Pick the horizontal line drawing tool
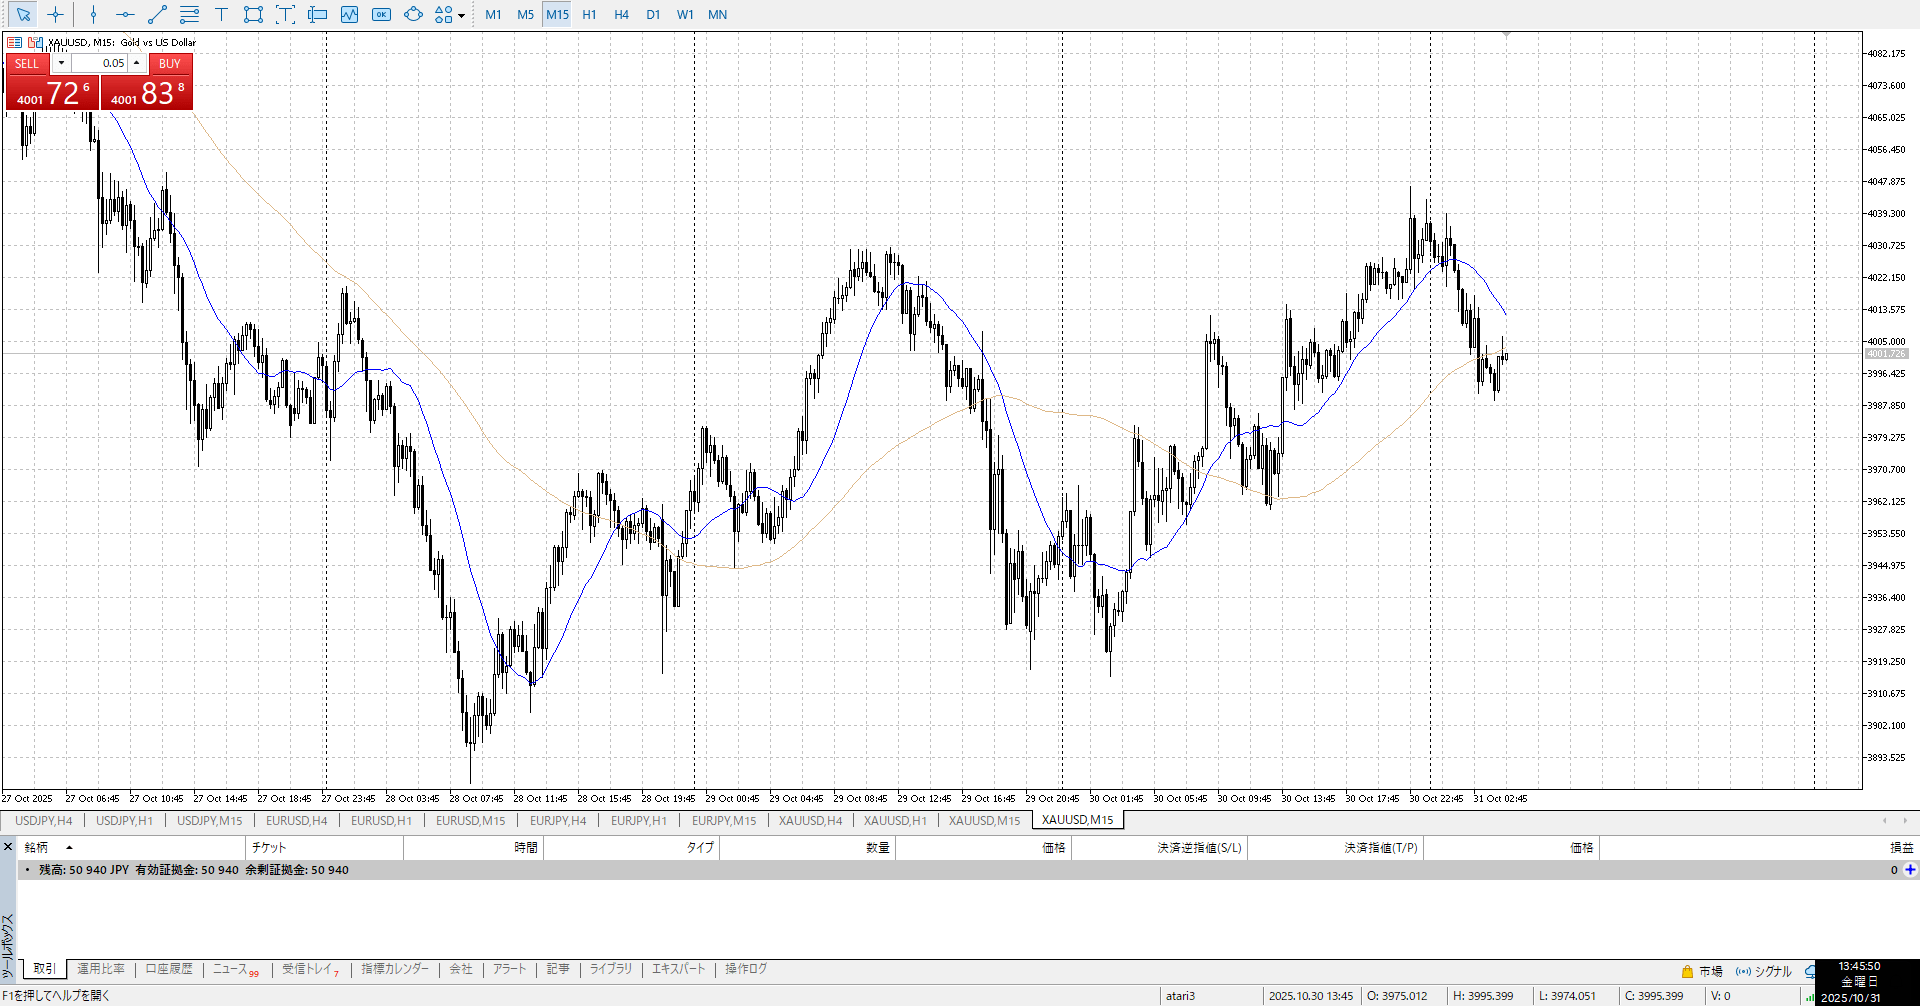This screenshot has width=1920, height=1006. tap(125, 14)
